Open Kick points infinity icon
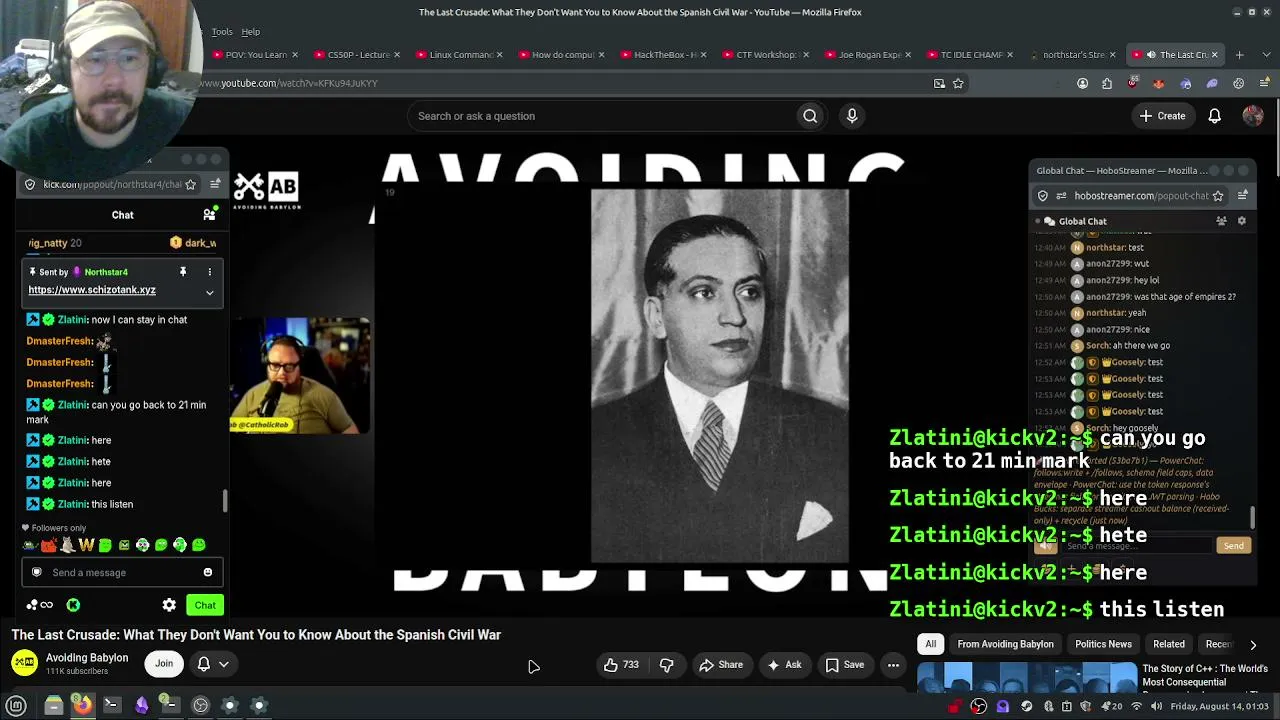Screen dimensions: 1280x720 [40, 605]
